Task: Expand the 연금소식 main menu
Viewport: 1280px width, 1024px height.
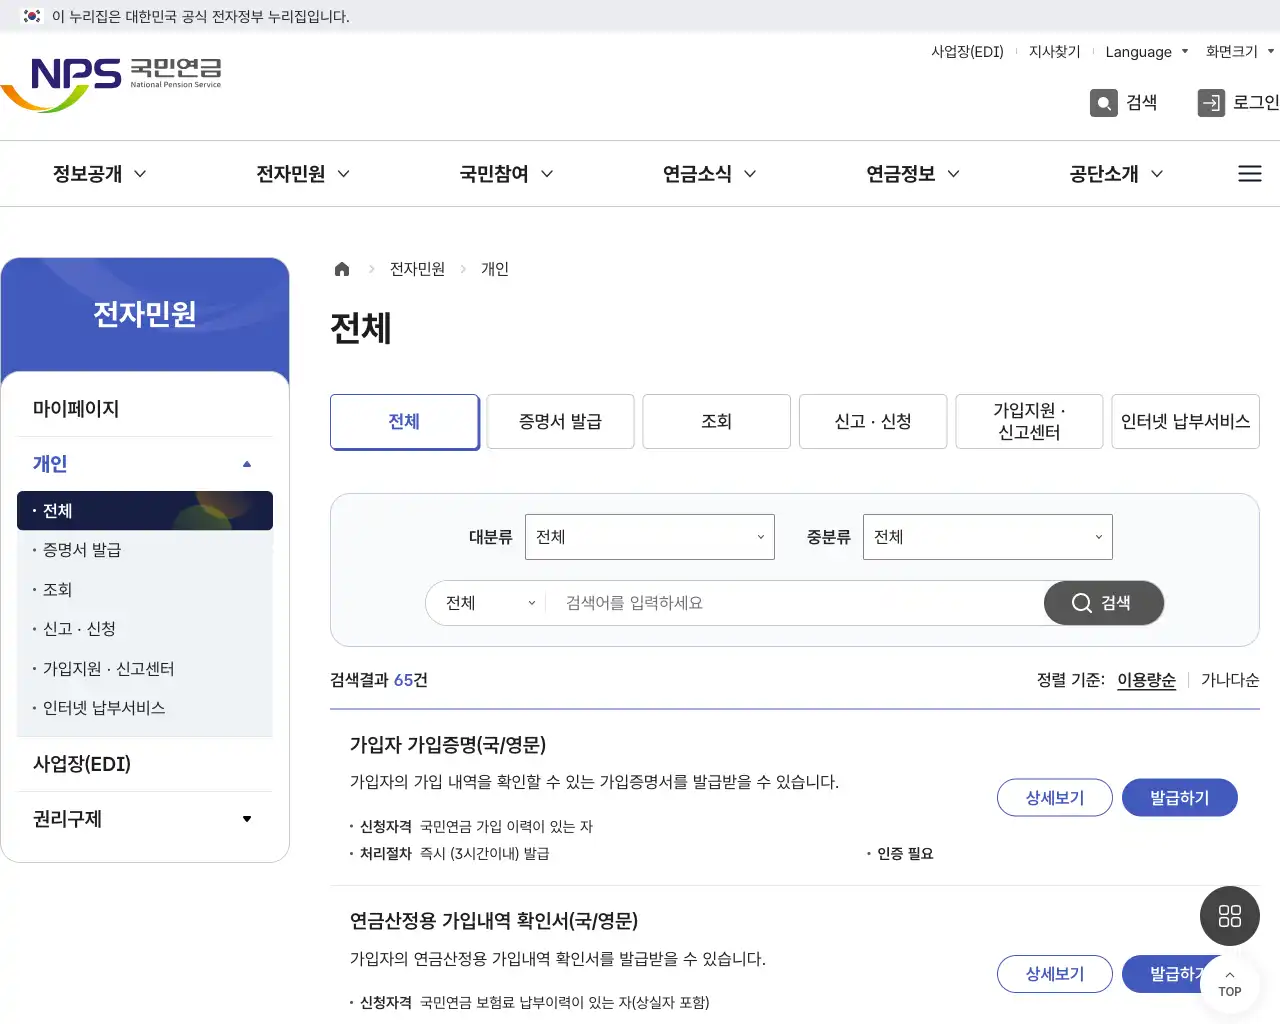Action: click(709, 174)
